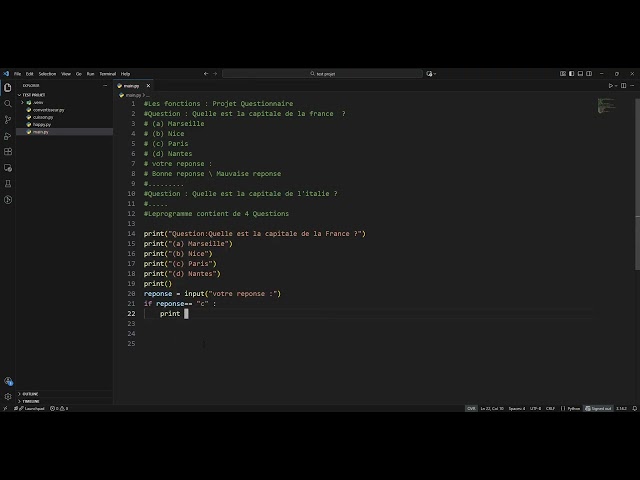Viewport: 640px width, 480px height.
Task: Click the Ln 22 cursor position indicator
Action: [x=492, y=408]
